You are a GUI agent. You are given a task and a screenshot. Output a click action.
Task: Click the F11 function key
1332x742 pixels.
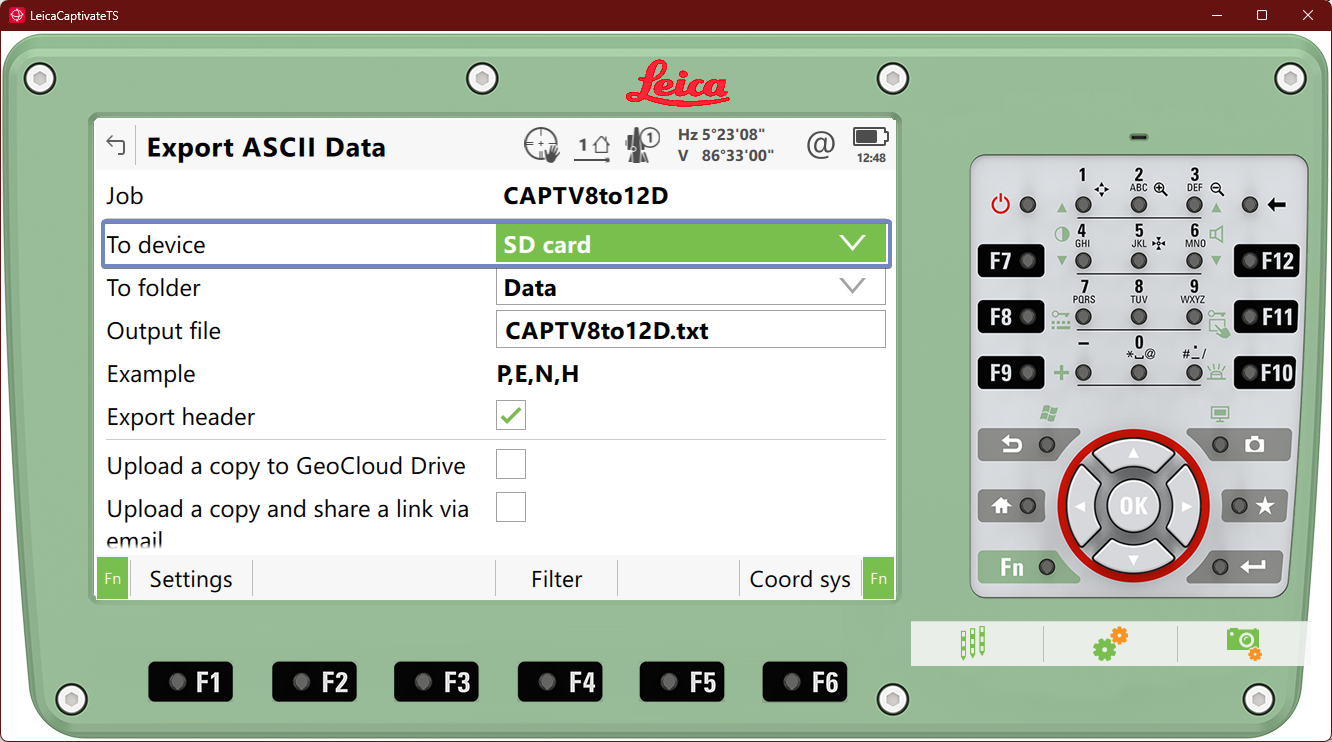point(1266,317)
